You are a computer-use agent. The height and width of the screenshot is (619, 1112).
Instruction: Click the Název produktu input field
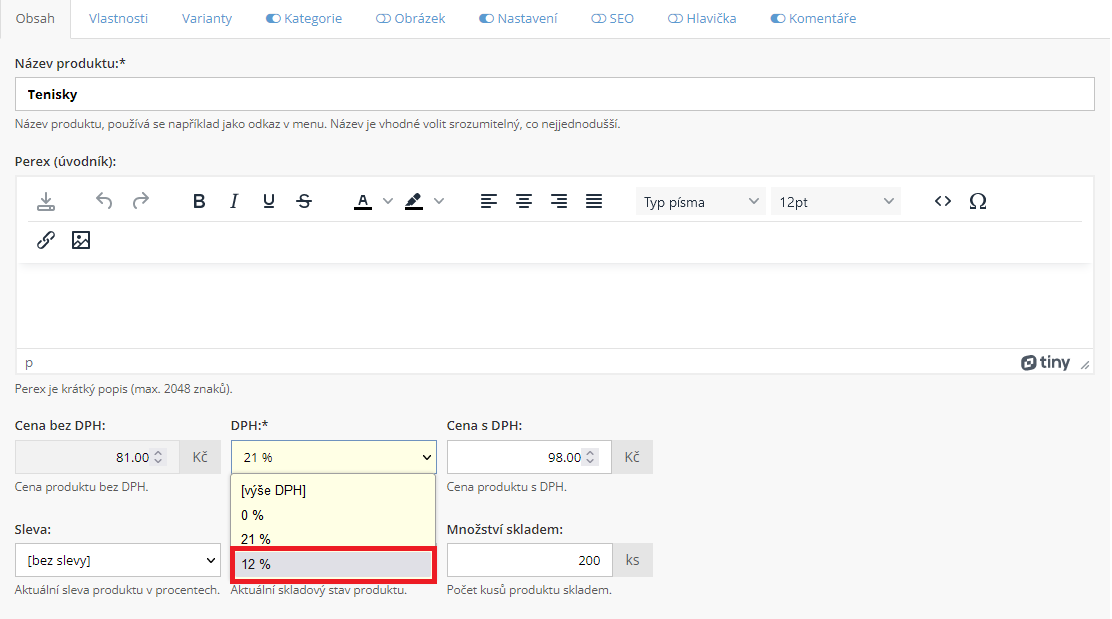coord(554,94)
